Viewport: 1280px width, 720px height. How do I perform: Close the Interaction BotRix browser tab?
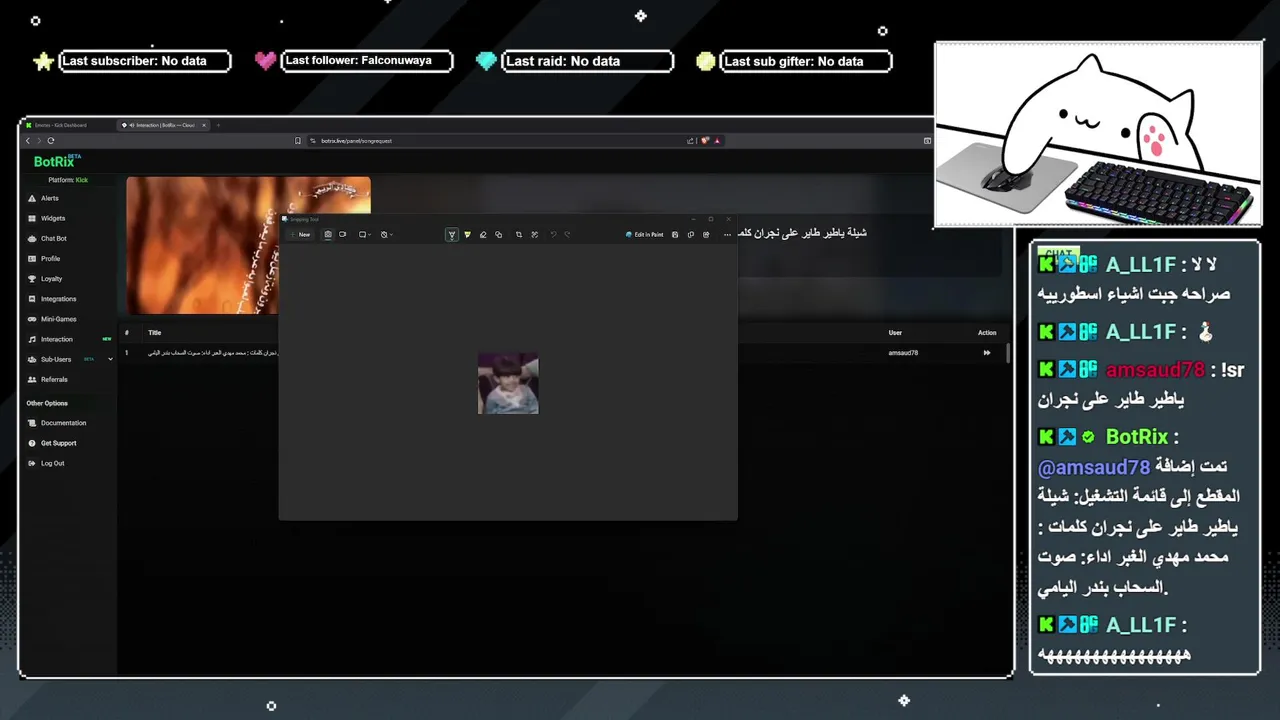204,125
